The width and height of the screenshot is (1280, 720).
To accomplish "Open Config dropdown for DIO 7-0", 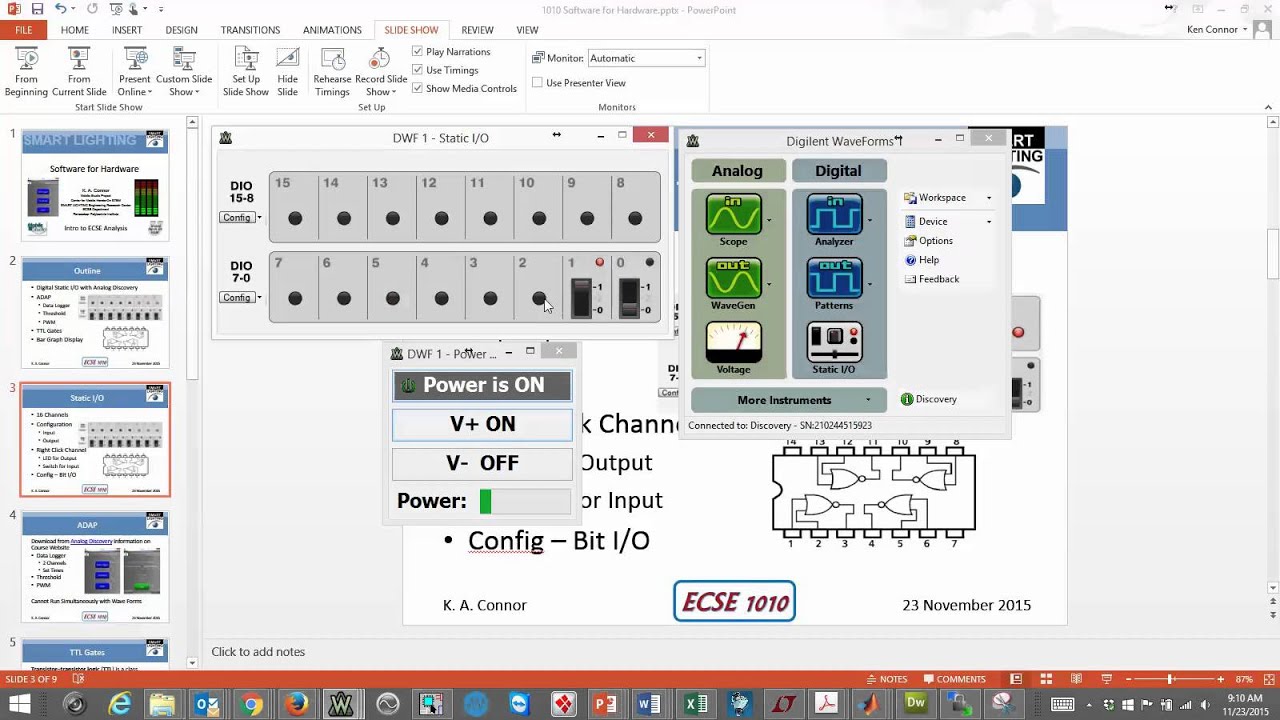I will 240,298.
